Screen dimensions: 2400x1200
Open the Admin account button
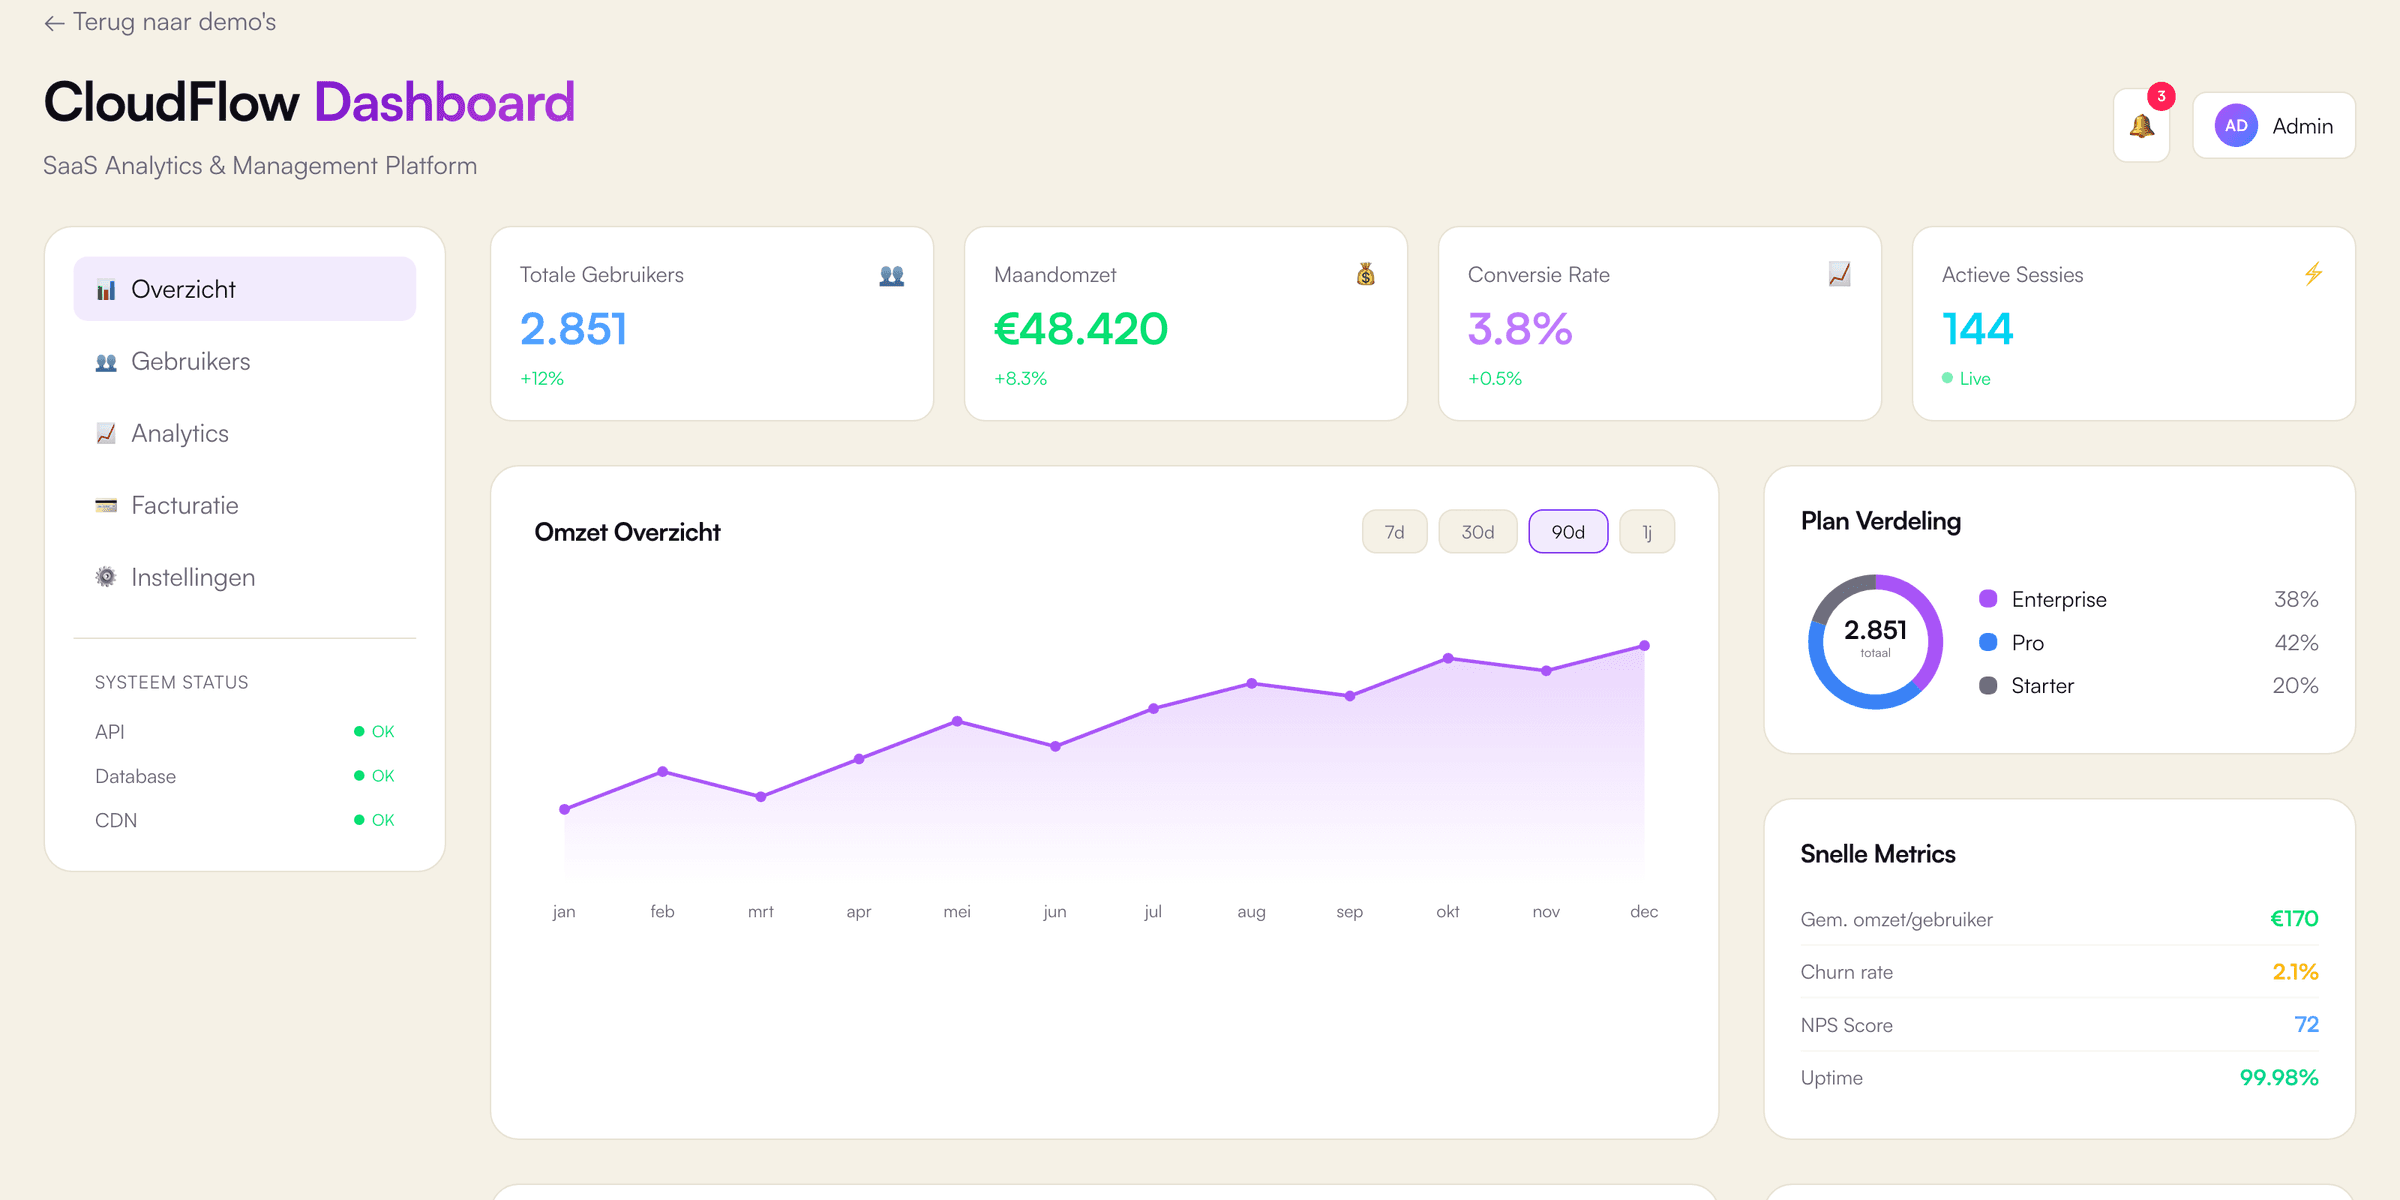2274,126
